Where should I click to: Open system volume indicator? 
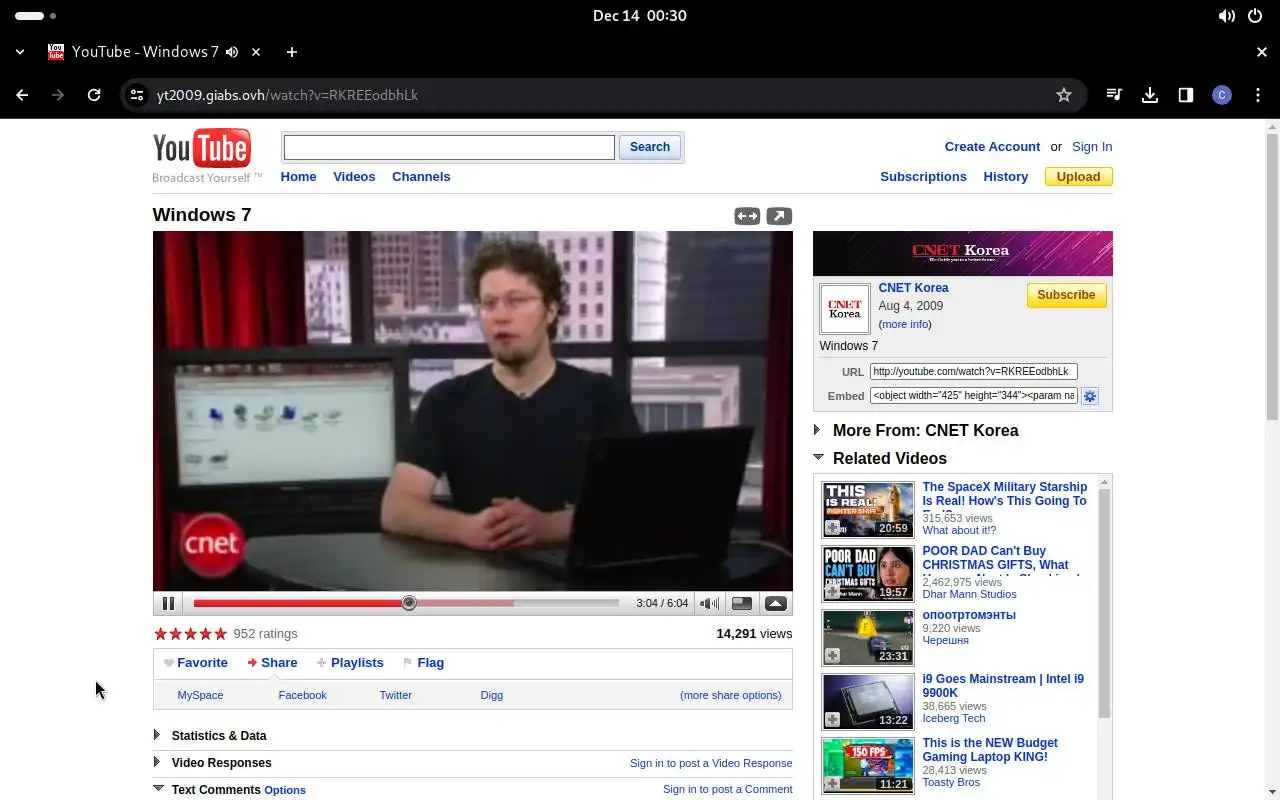[x=1226, y=16]
